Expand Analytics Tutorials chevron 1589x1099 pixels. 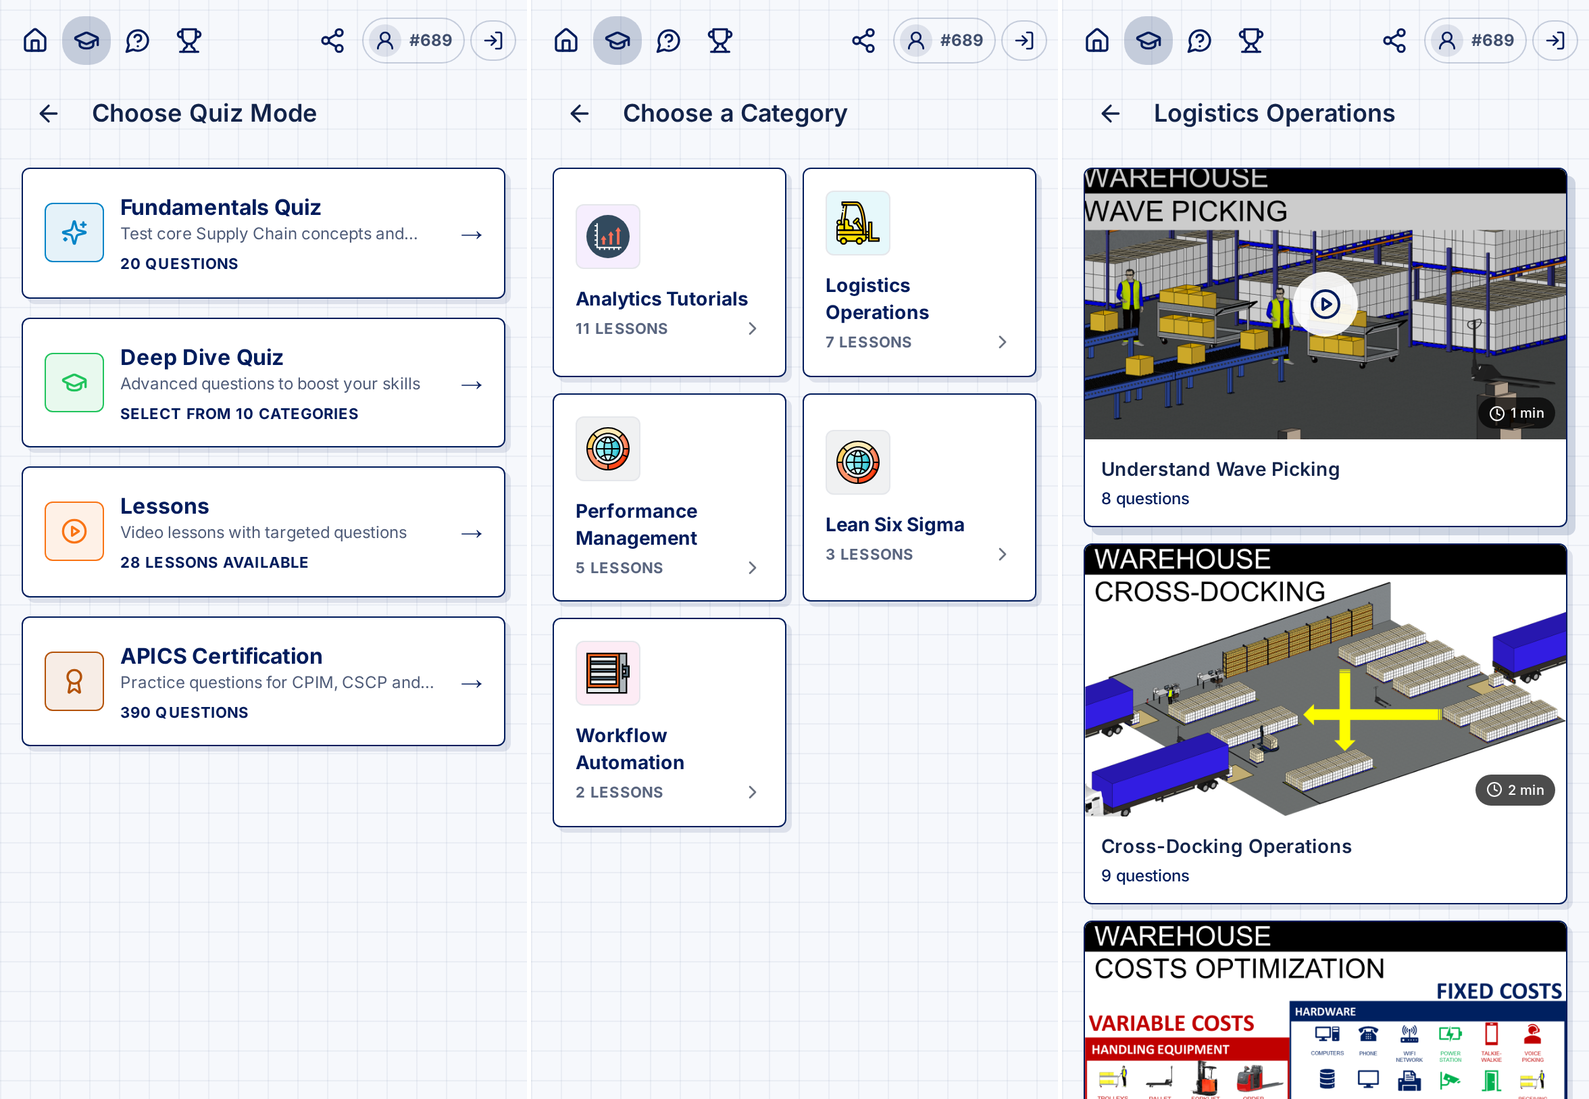pos(753,329)
